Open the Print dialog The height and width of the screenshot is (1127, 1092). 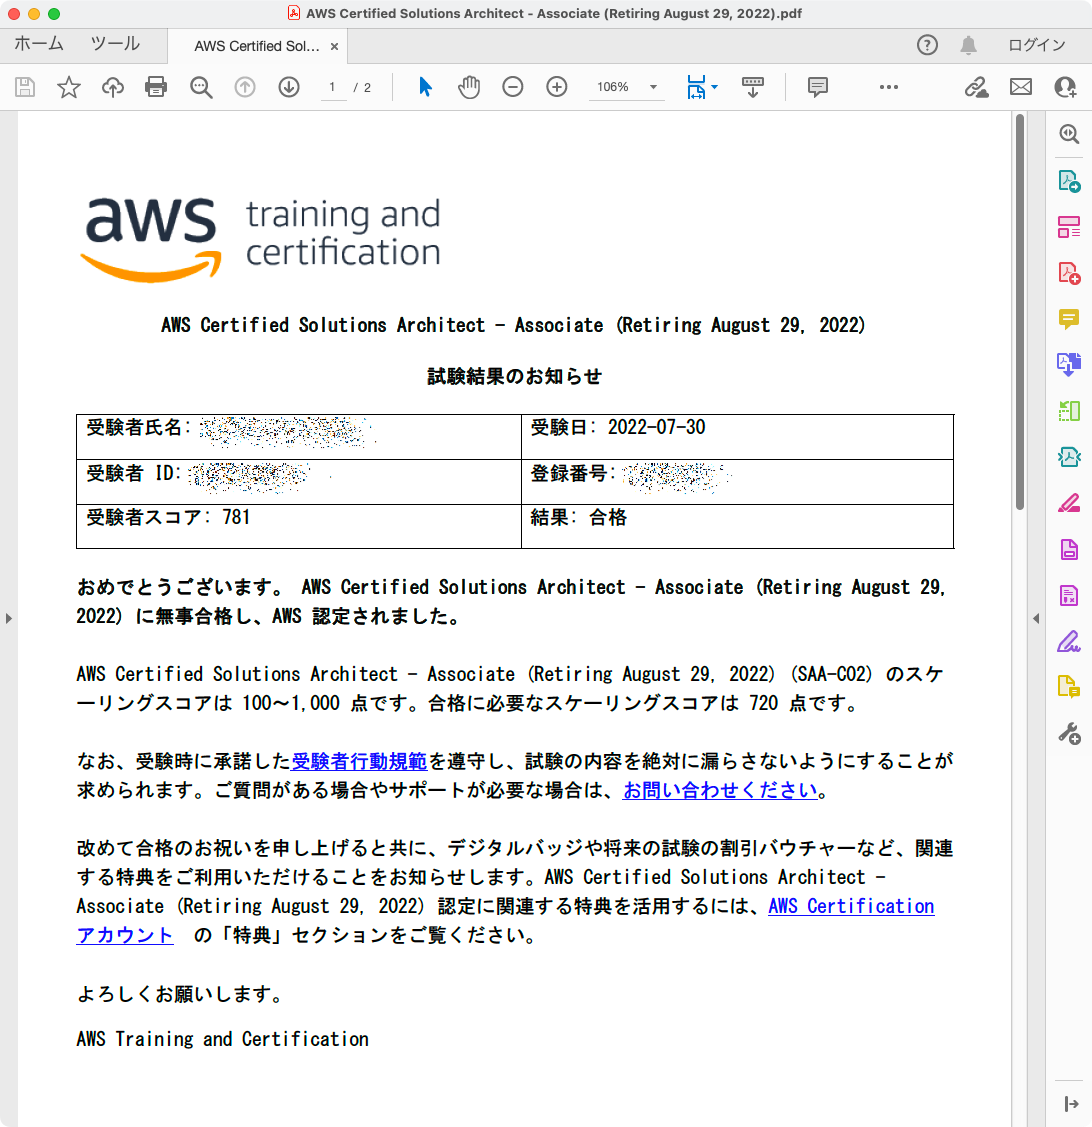coord(156,88)
